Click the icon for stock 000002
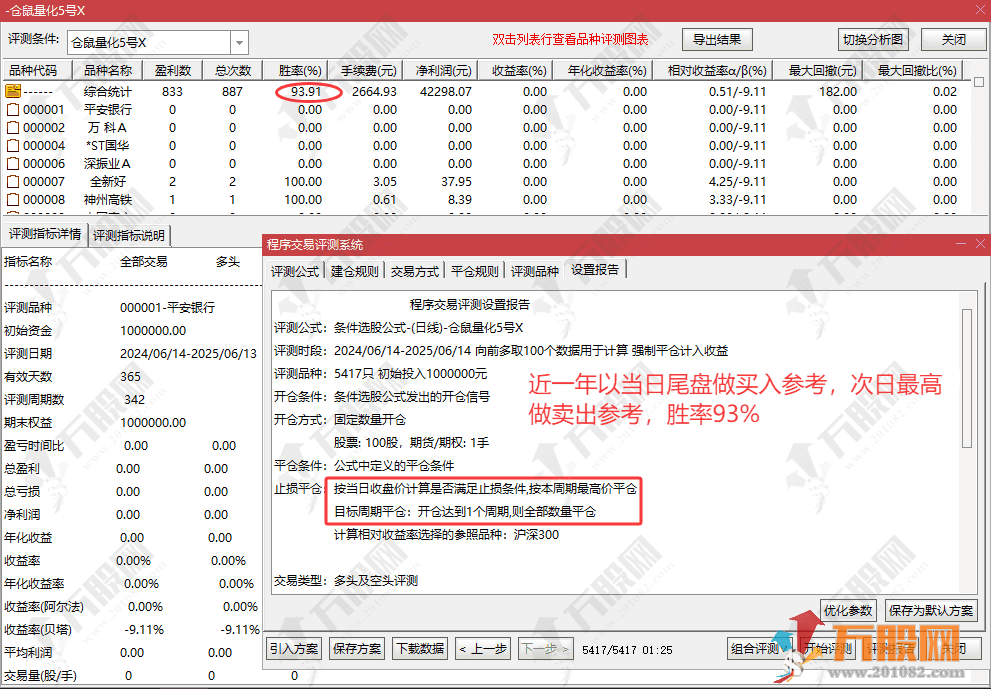991x689 pixels. (x=13, y=127)
